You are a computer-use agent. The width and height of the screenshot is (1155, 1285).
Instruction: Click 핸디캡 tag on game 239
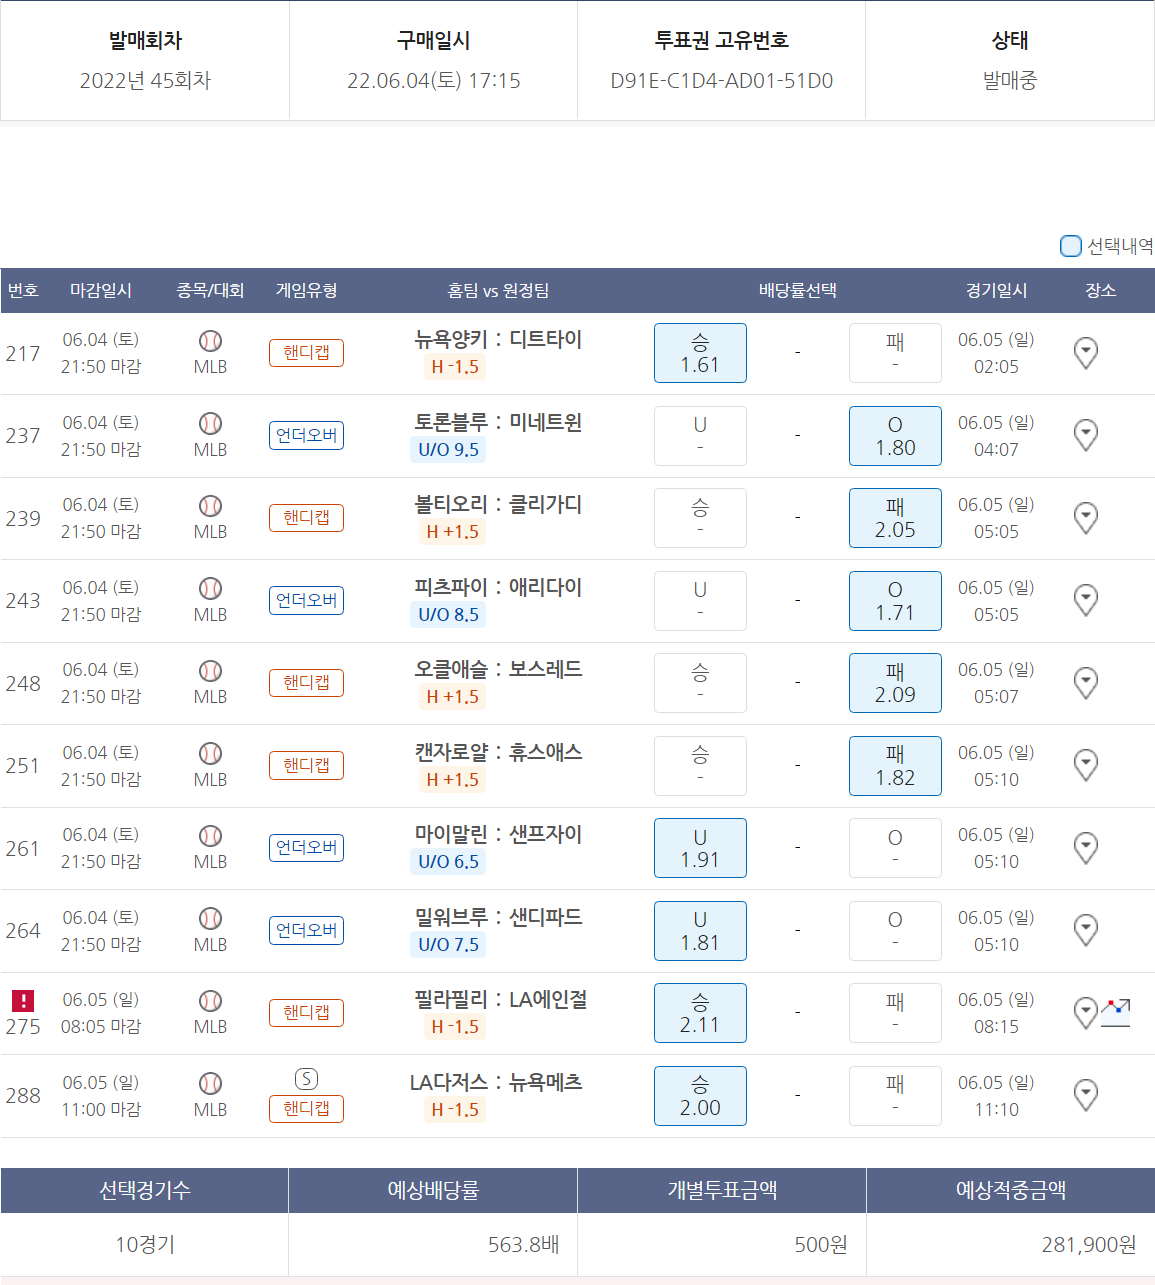(306, 518)
